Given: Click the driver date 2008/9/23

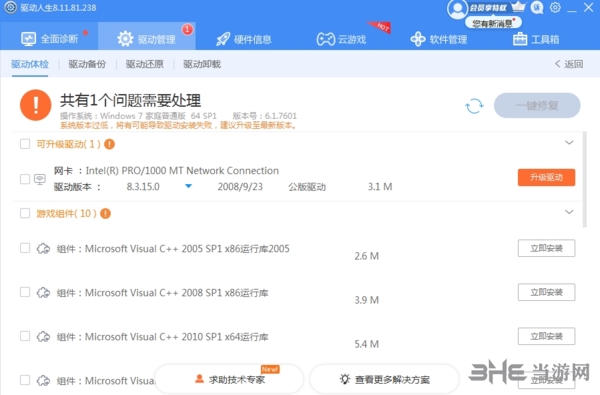Looking at the screenshot, I should point(240,187).
